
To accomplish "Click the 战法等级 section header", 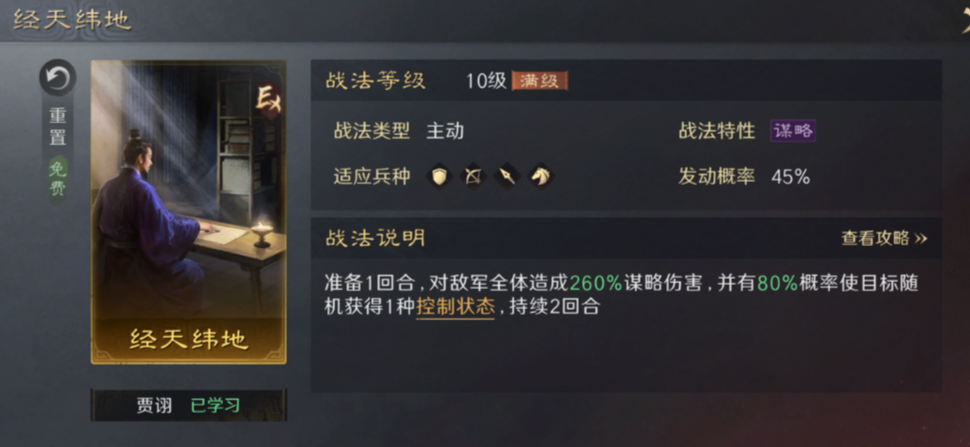I will click(x=376, y=81).
